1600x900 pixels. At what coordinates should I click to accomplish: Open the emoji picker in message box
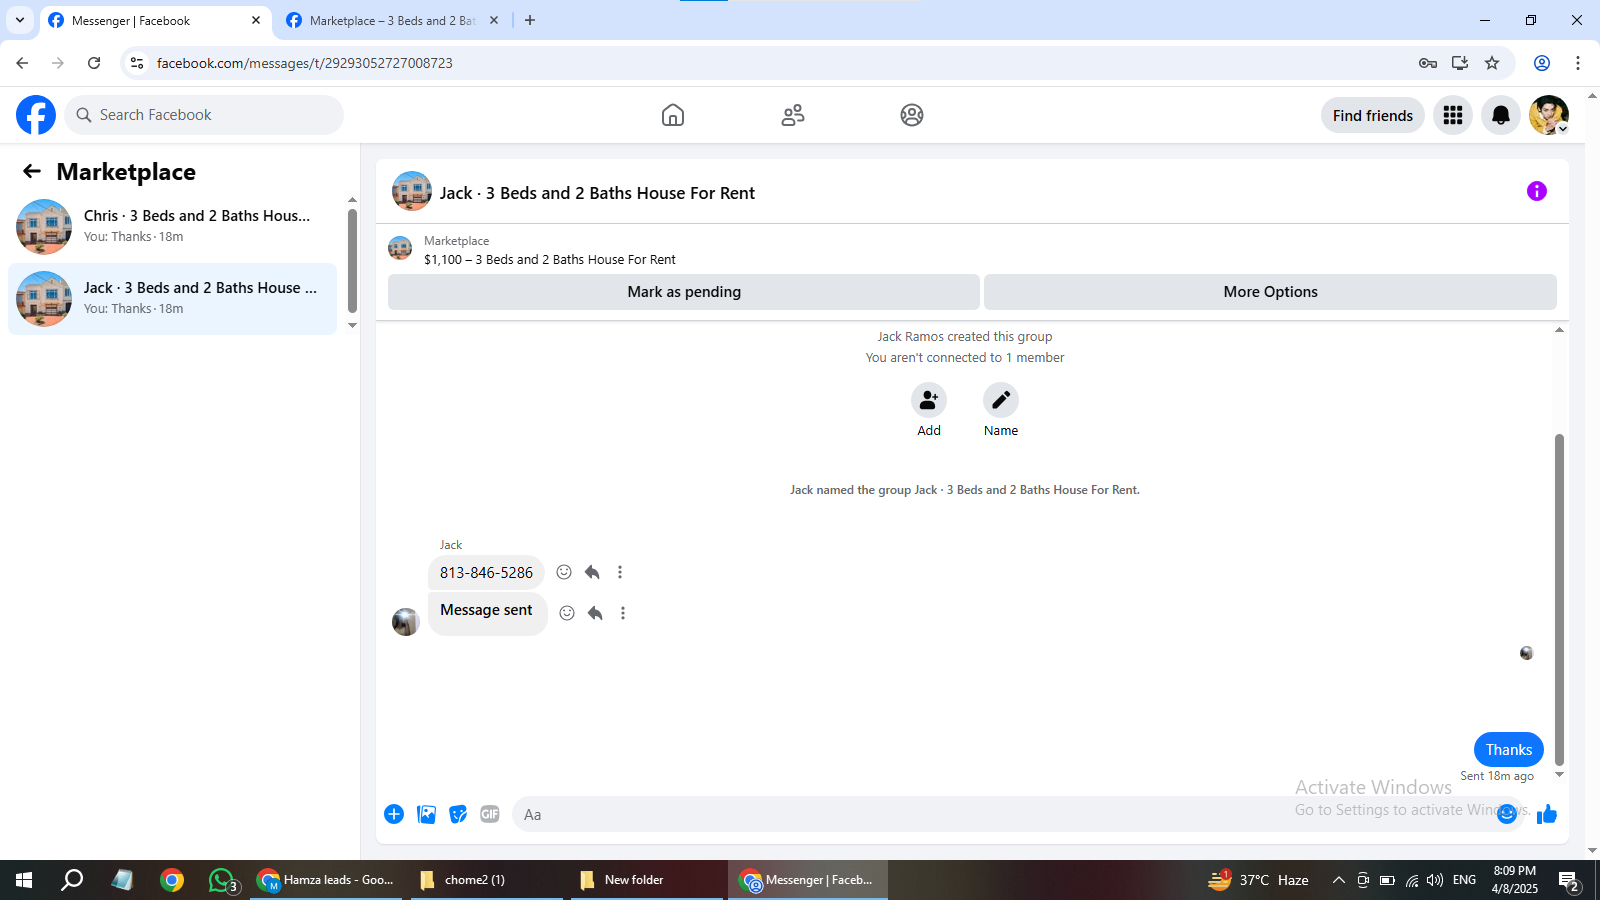(x=1507, y=814)
